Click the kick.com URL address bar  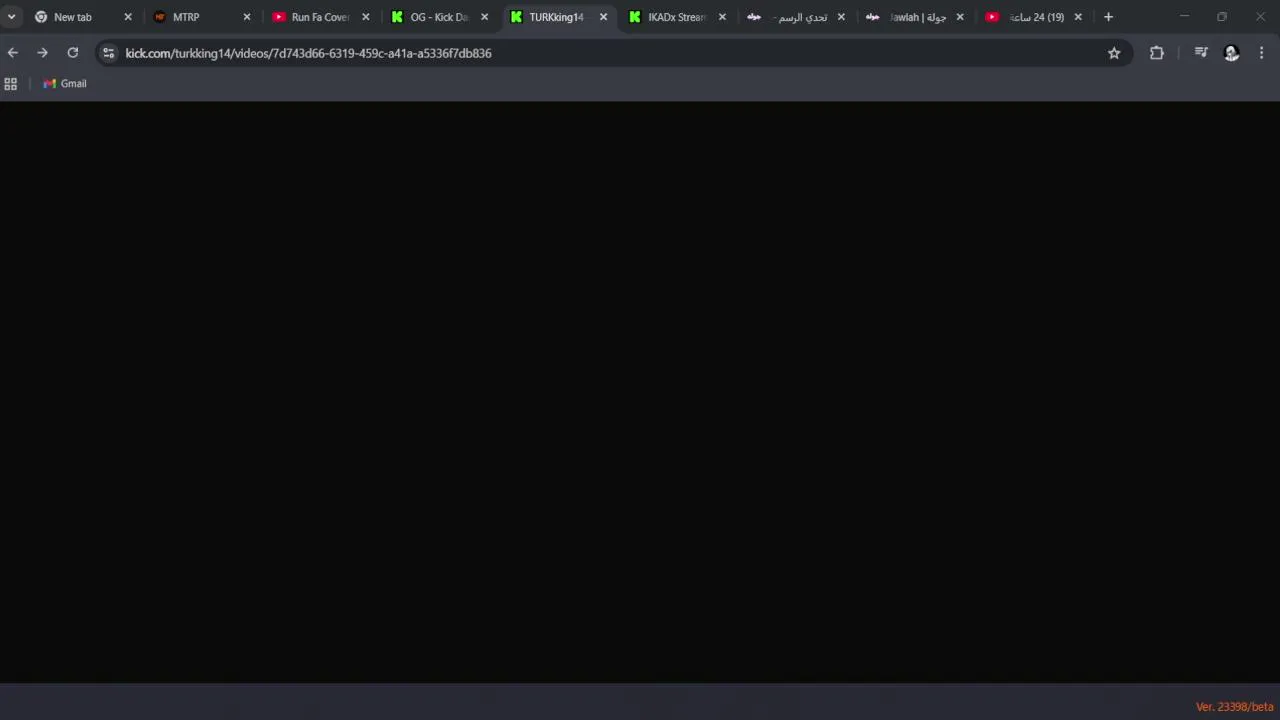tap(614, 53)
